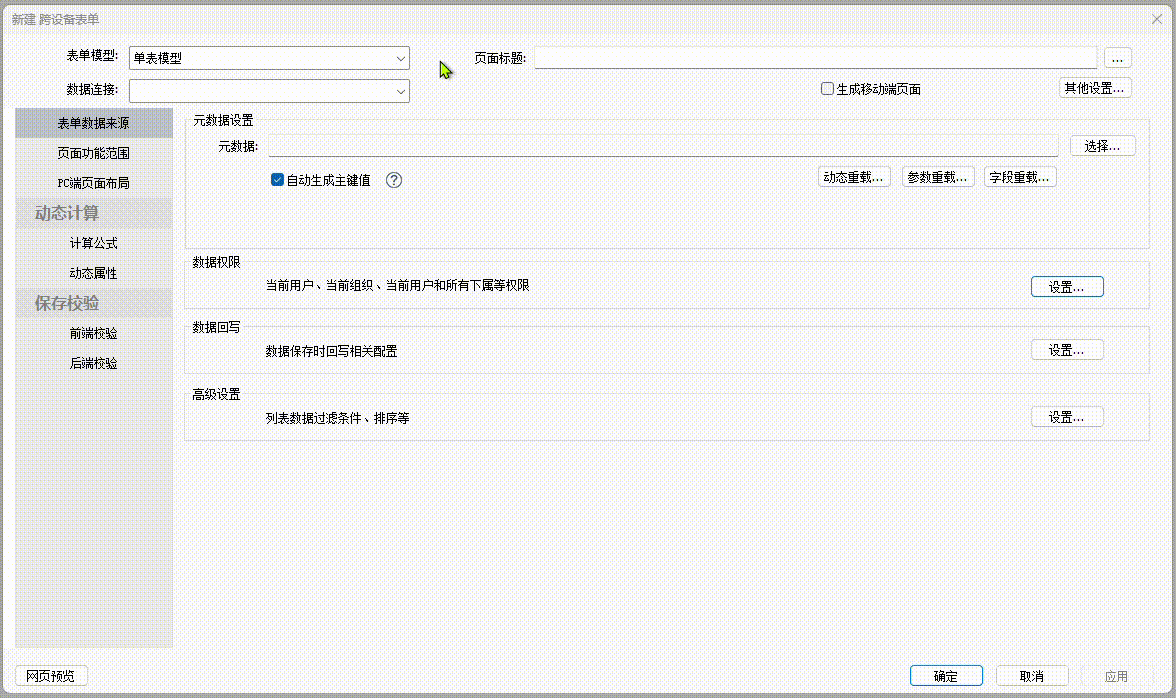This screenshot has height=698, width=1176.
Task: Select 动态属性 in the sidebar
Action: click(93, 273)
